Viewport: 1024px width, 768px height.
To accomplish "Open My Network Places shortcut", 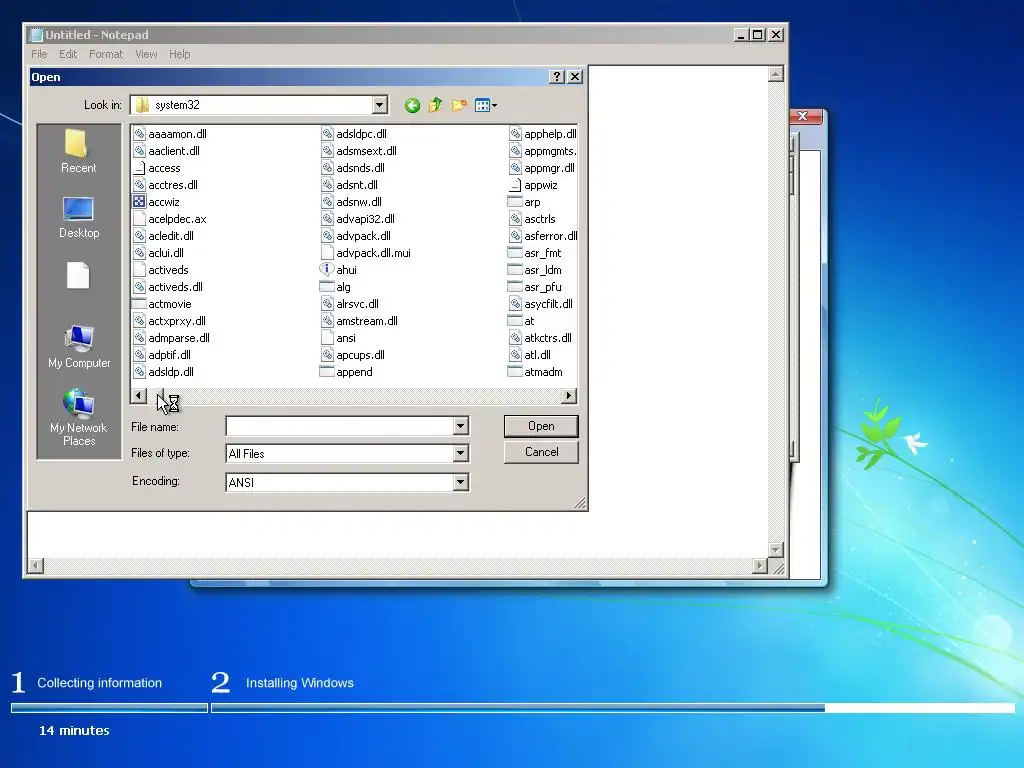I will pyautogui.click(x=78, y=418).
